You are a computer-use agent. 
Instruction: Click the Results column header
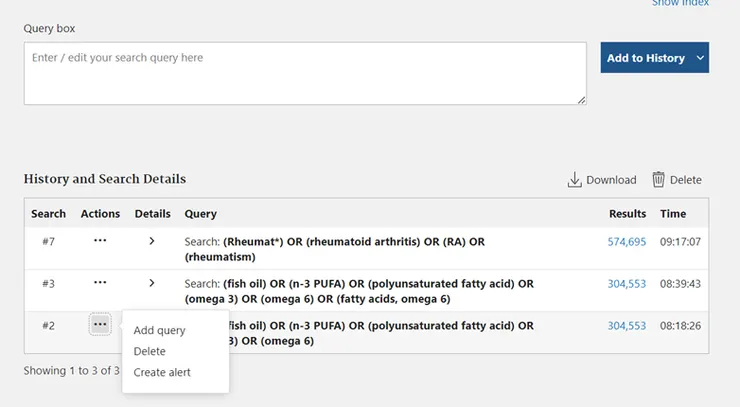coord(627,213)
